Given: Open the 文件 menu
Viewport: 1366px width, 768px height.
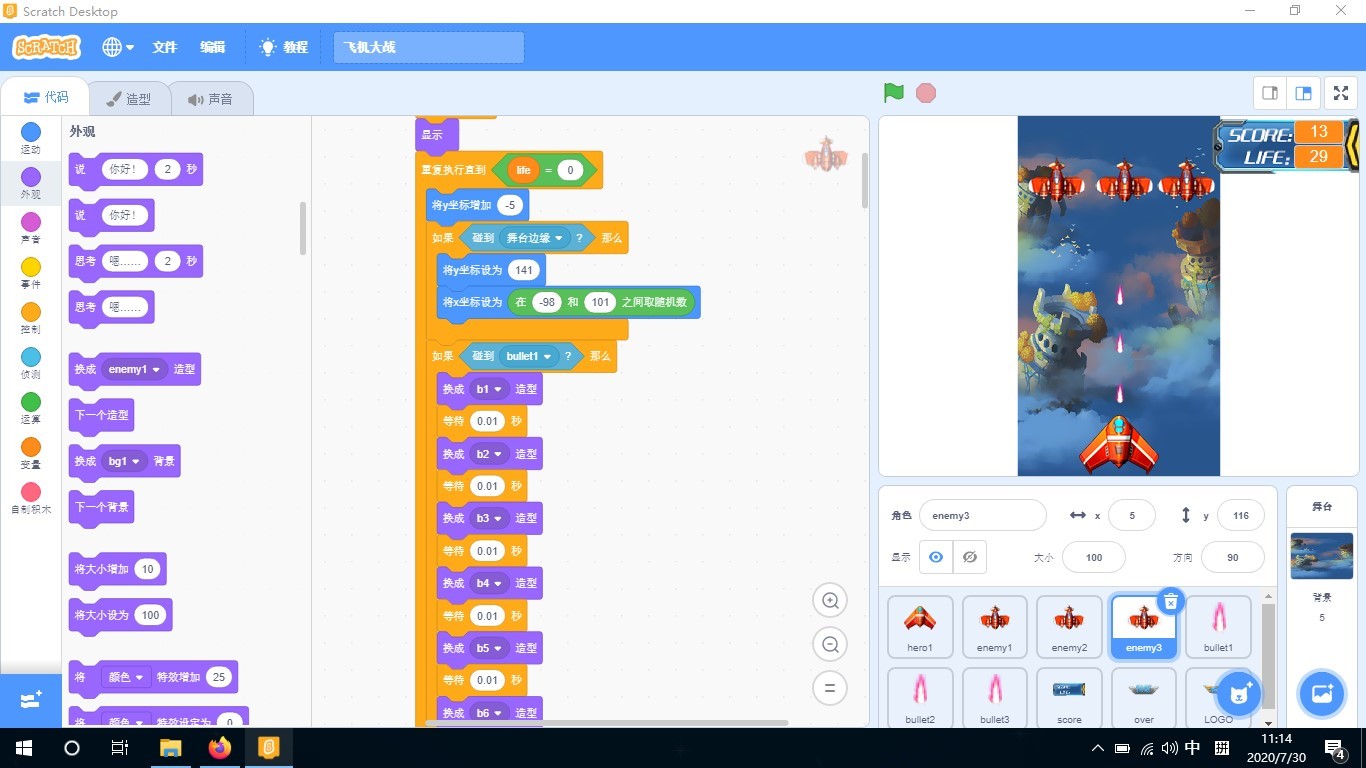Looking at the screenshot, I should point(165,47).
